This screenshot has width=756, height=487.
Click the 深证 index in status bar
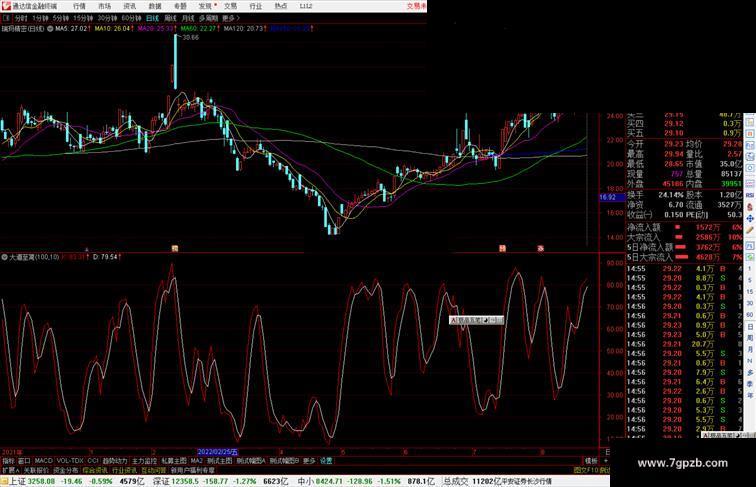pos(161,481)
